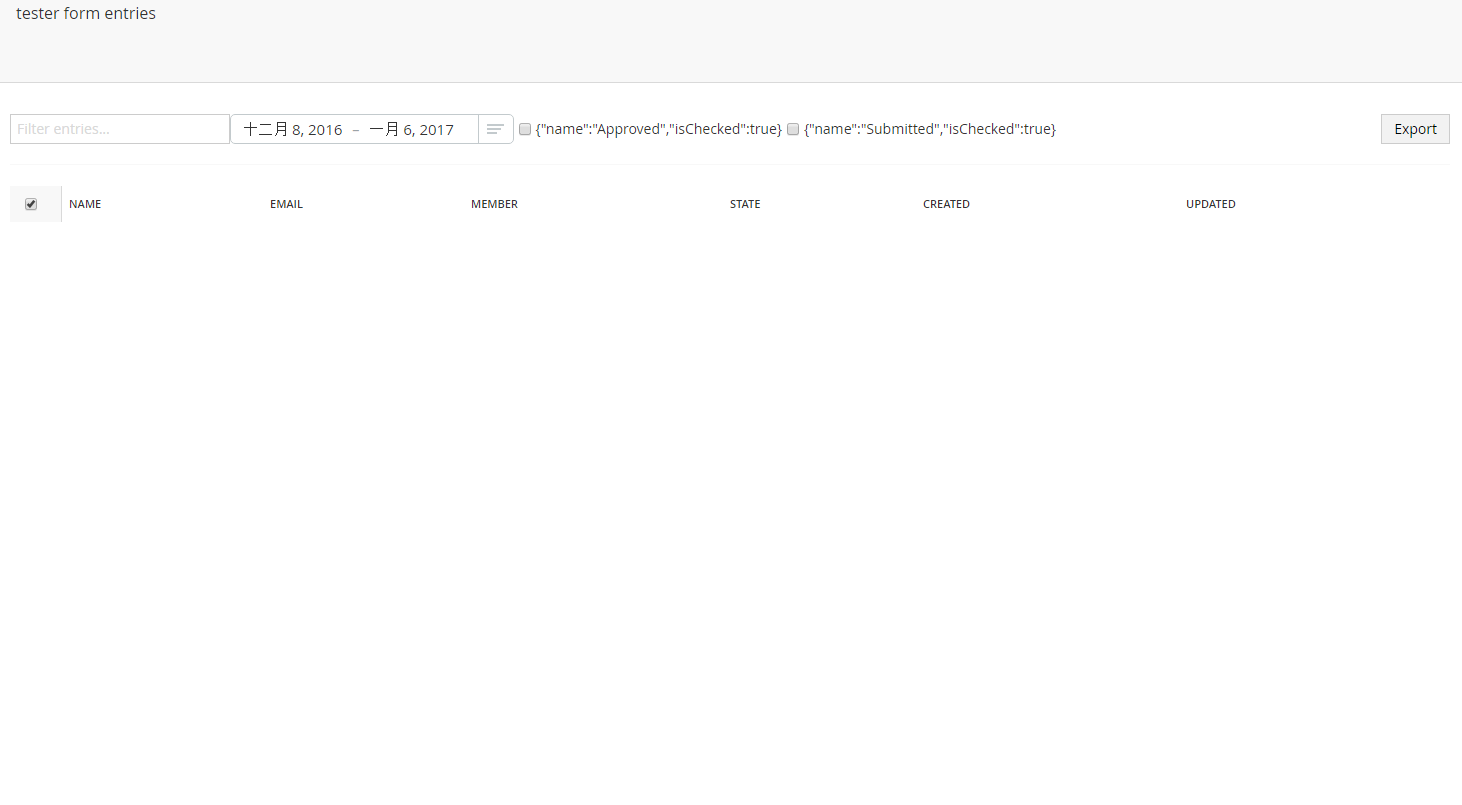
Task: Pick the start date 十二月 8, 2016
Action: click(293, 129)
